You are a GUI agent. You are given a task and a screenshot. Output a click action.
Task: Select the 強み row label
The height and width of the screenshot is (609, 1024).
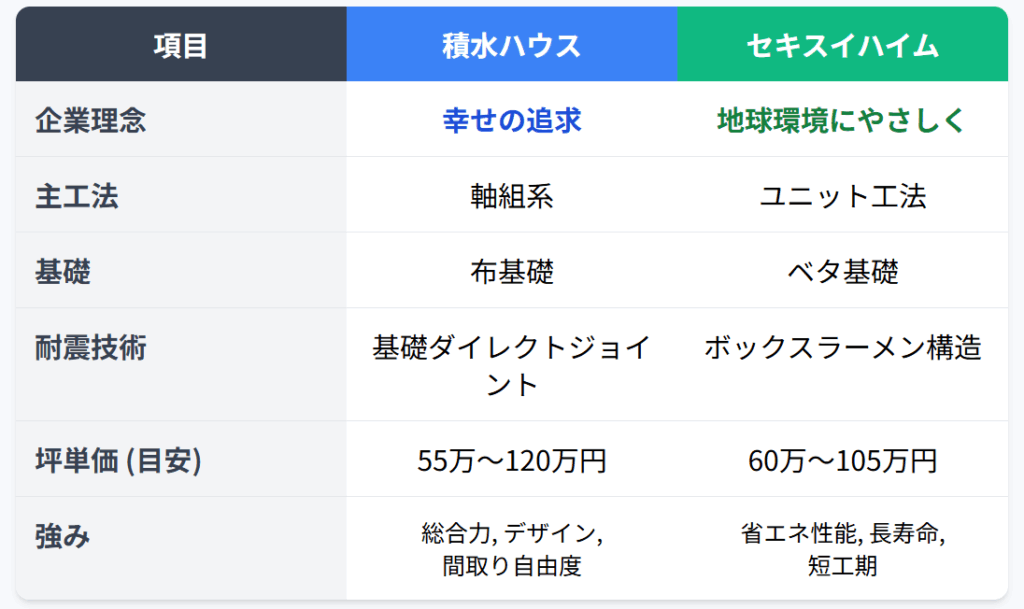click(x=63, y=536)
